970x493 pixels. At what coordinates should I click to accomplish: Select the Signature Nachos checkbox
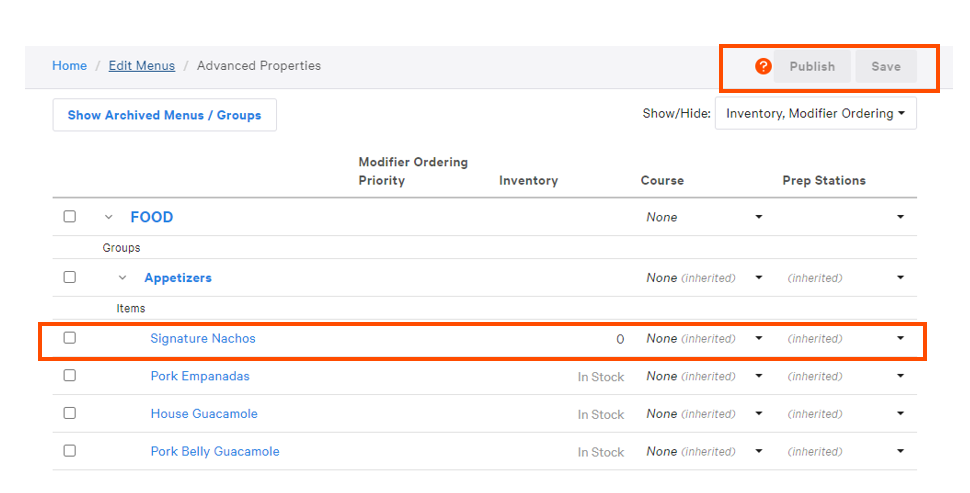pos(70,338)
